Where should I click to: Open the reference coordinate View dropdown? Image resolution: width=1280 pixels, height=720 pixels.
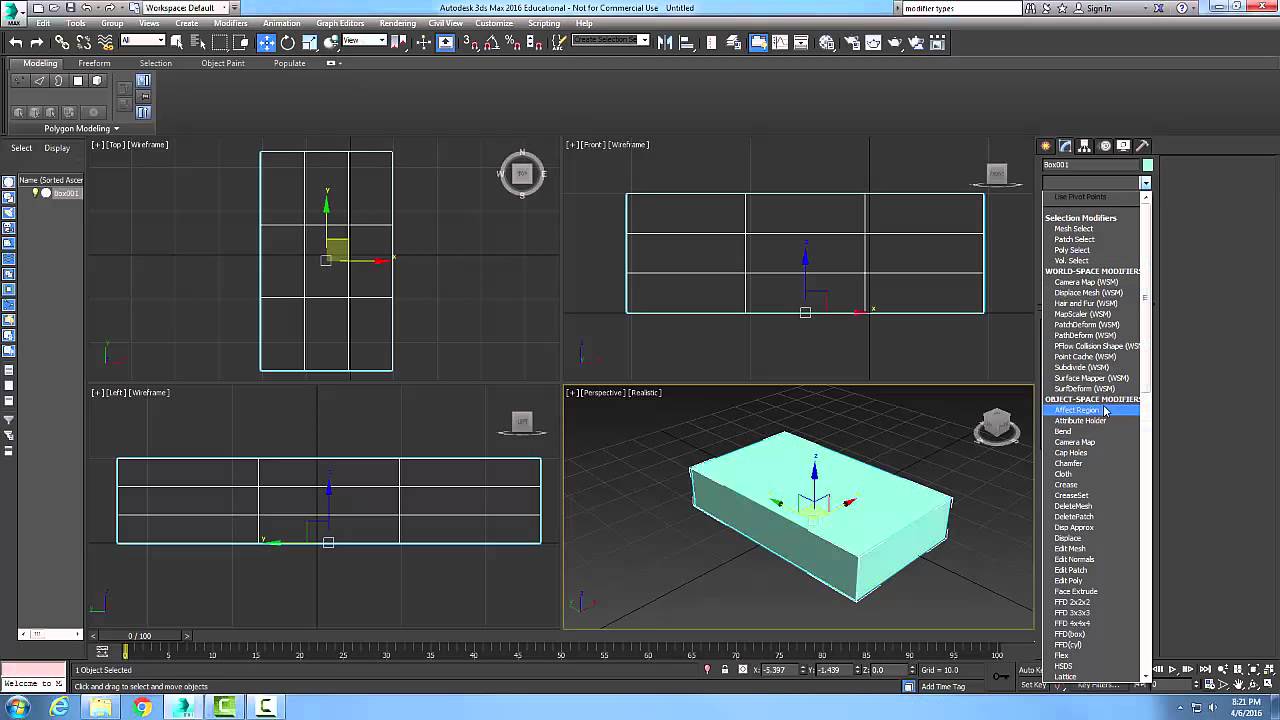365,40
